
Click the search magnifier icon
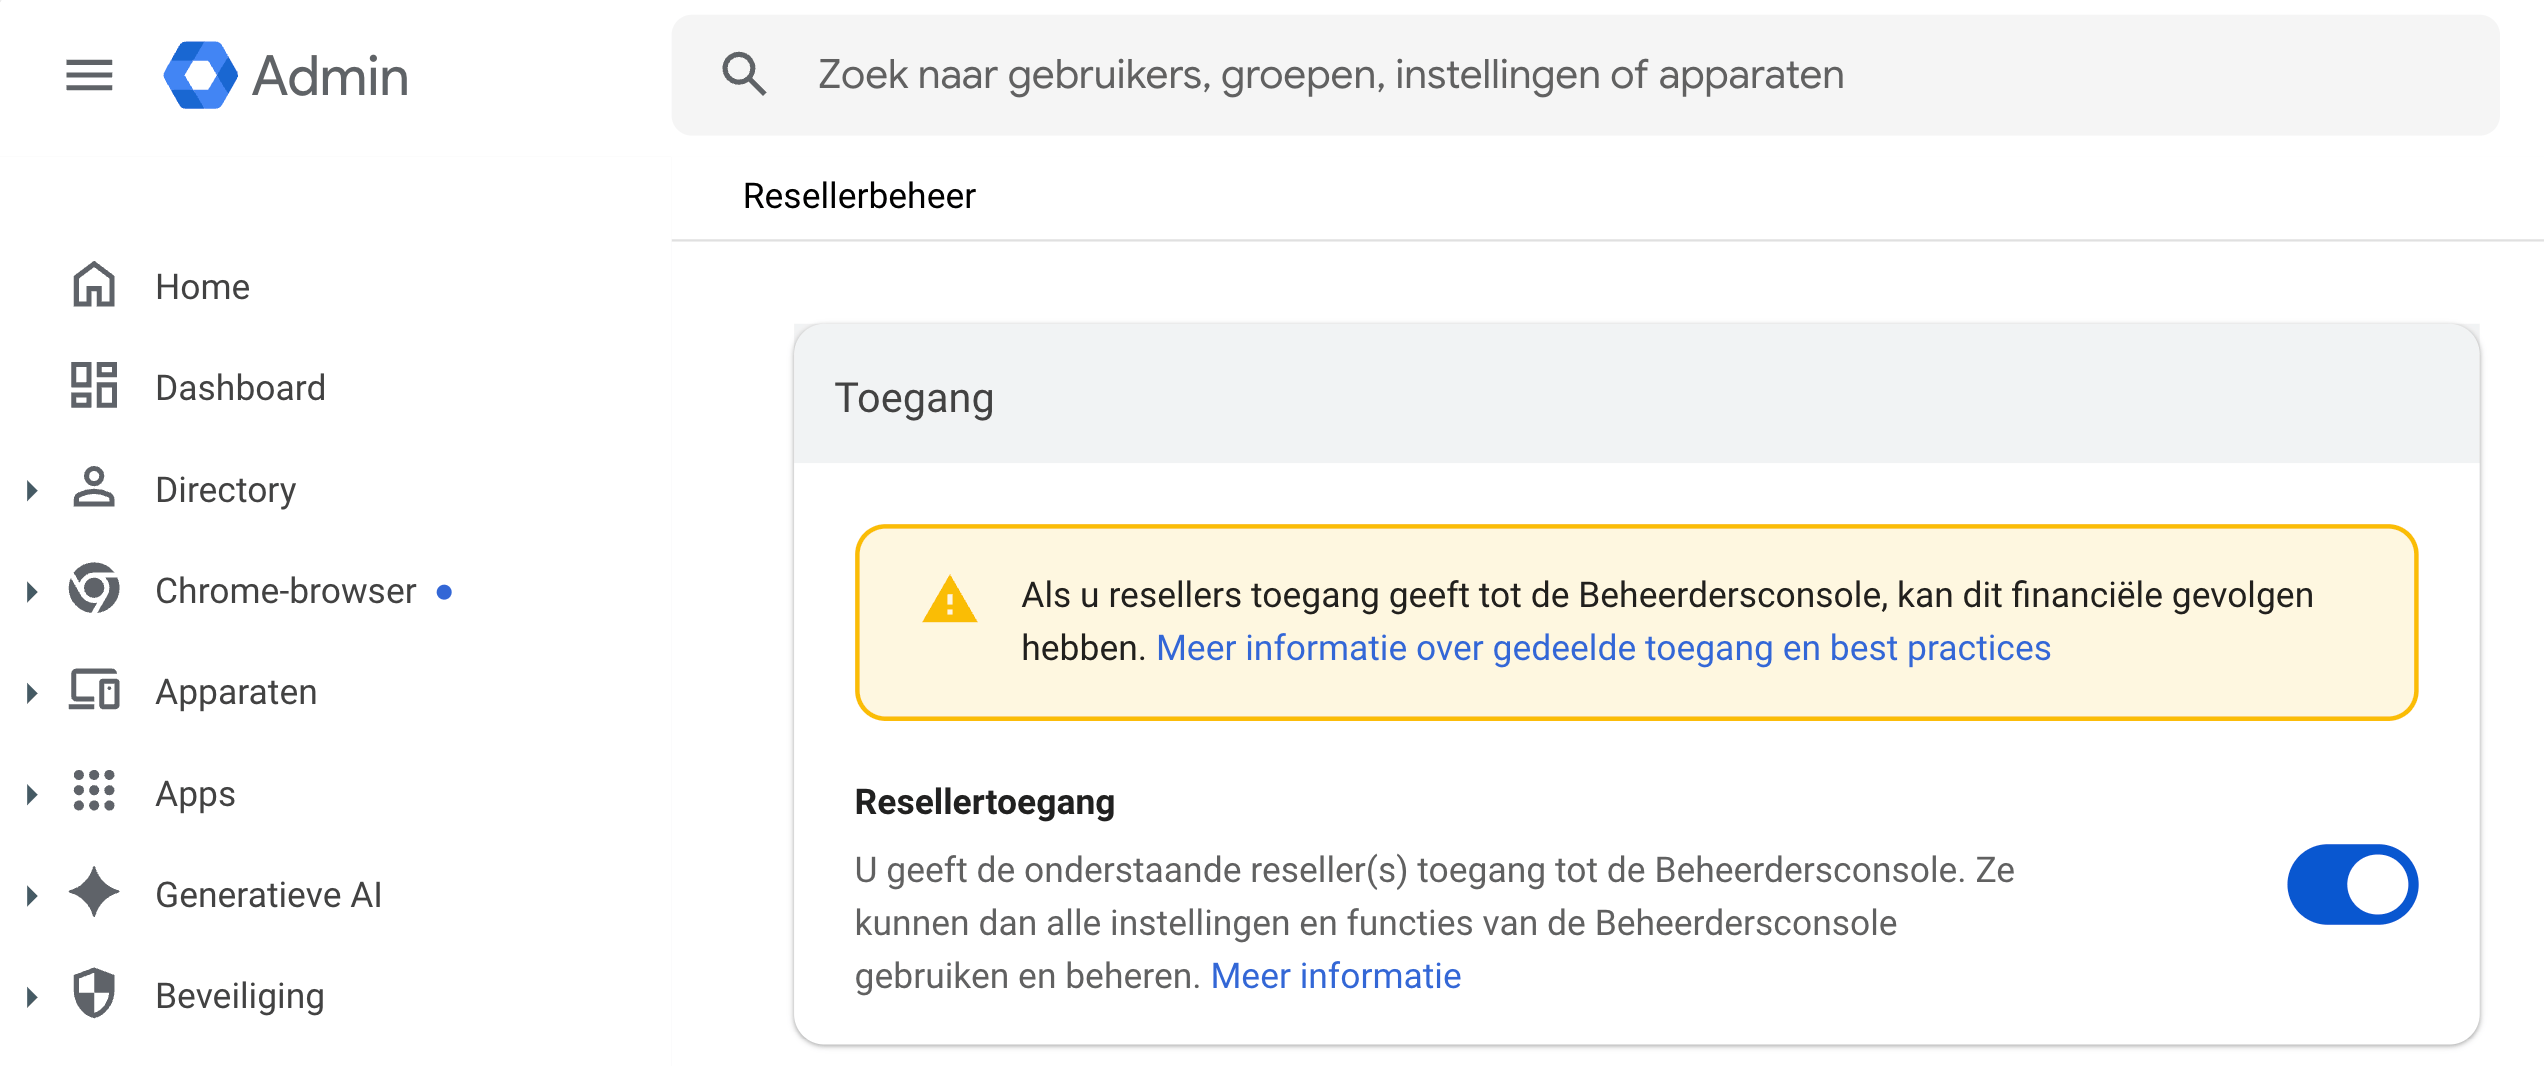point(744,75)
